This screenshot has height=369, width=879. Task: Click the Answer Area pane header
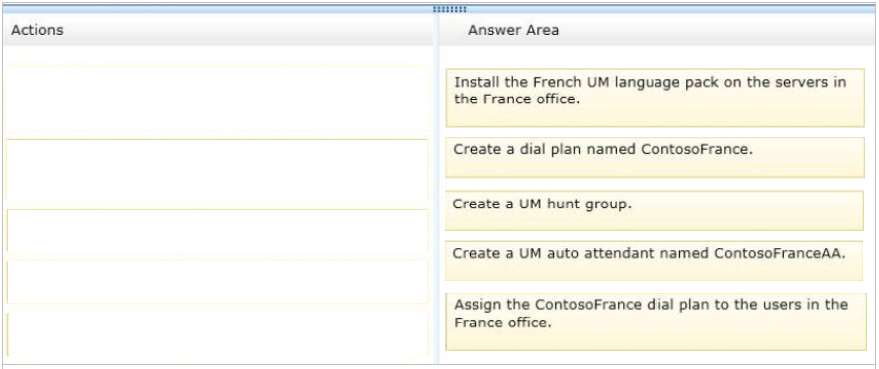coord(658,30)
